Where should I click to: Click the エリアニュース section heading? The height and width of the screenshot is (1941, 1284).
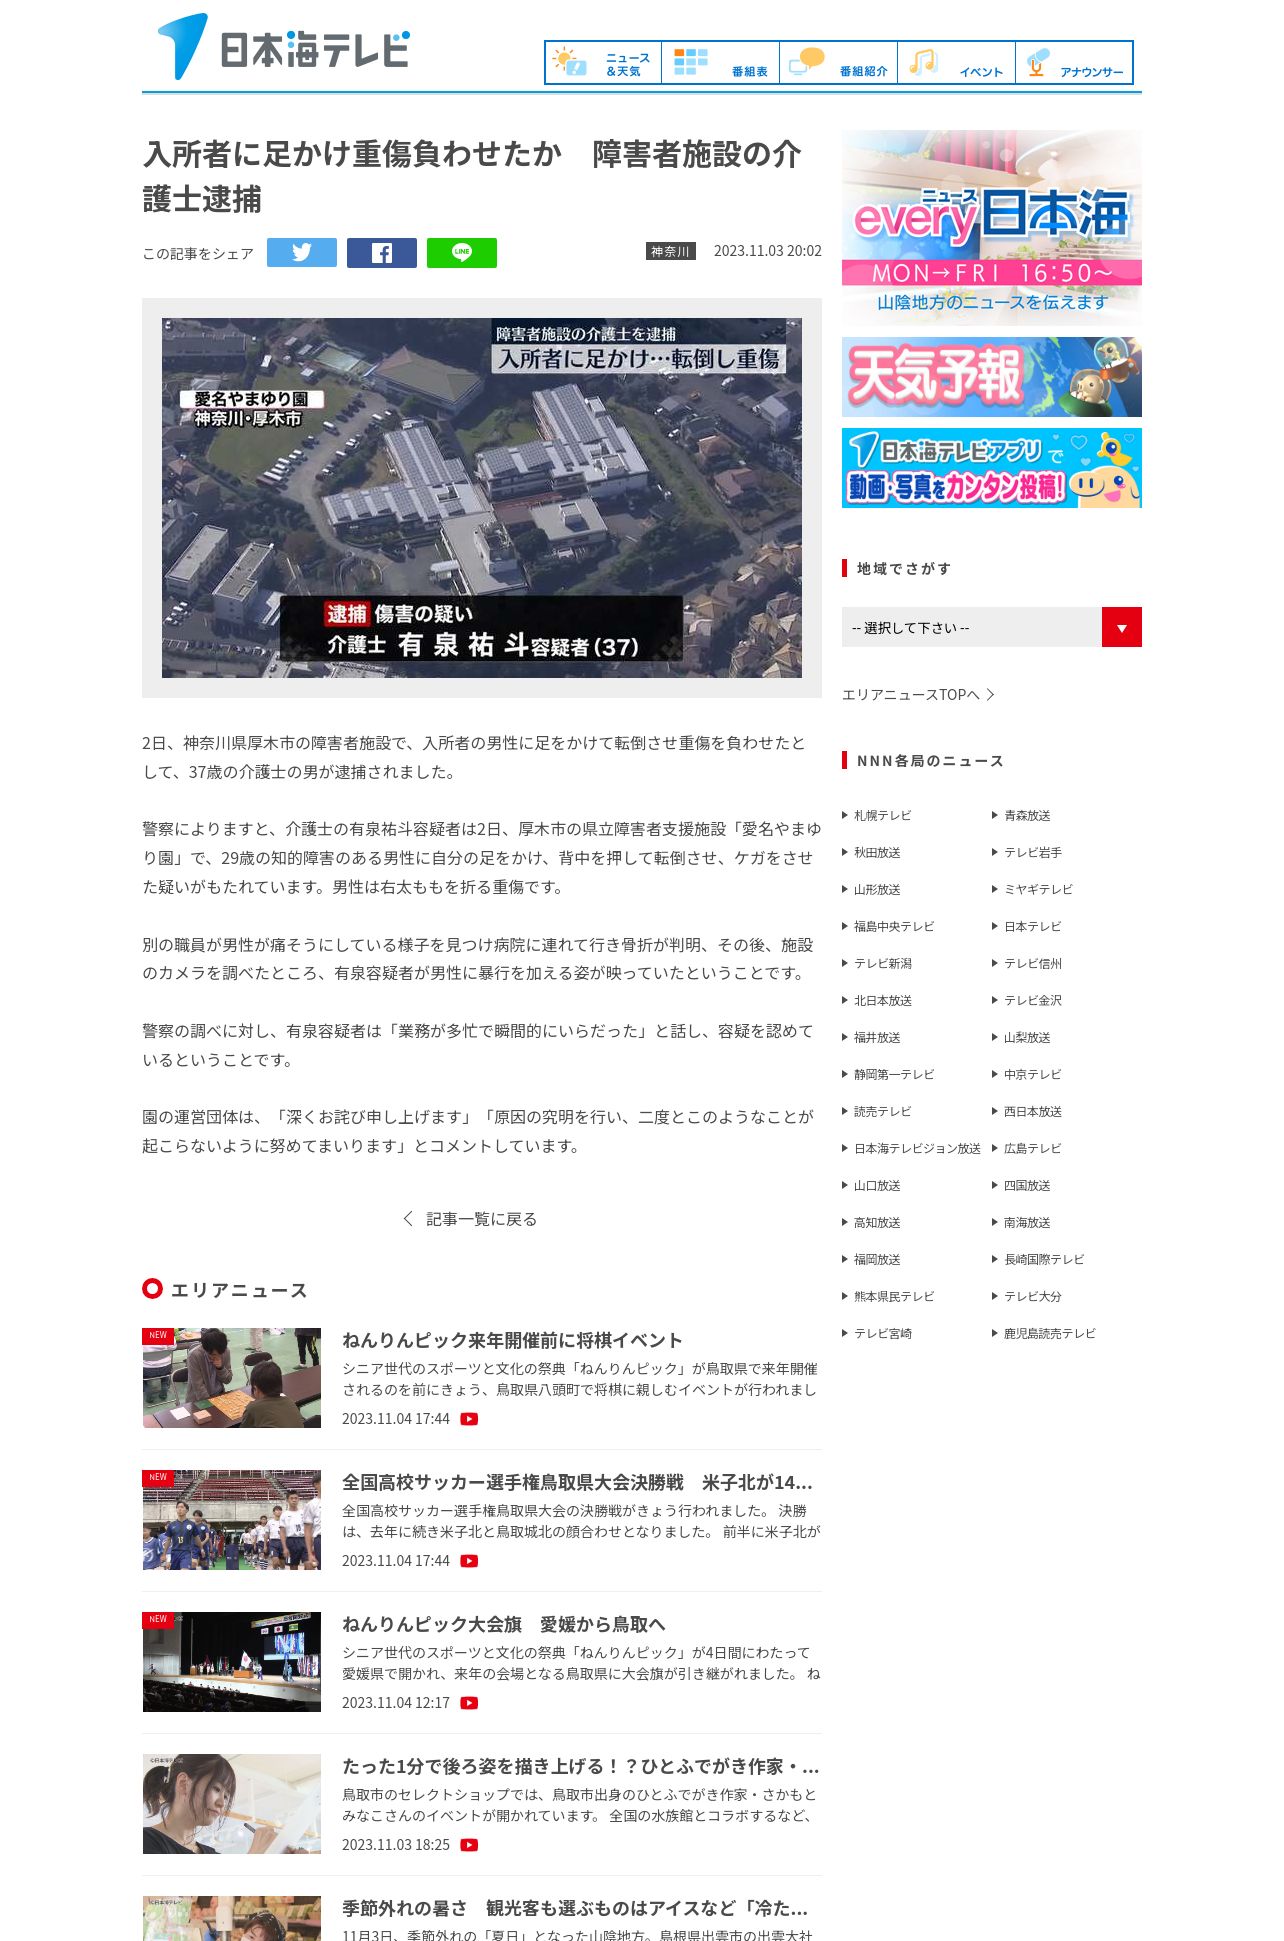(x=225, y=1290)
